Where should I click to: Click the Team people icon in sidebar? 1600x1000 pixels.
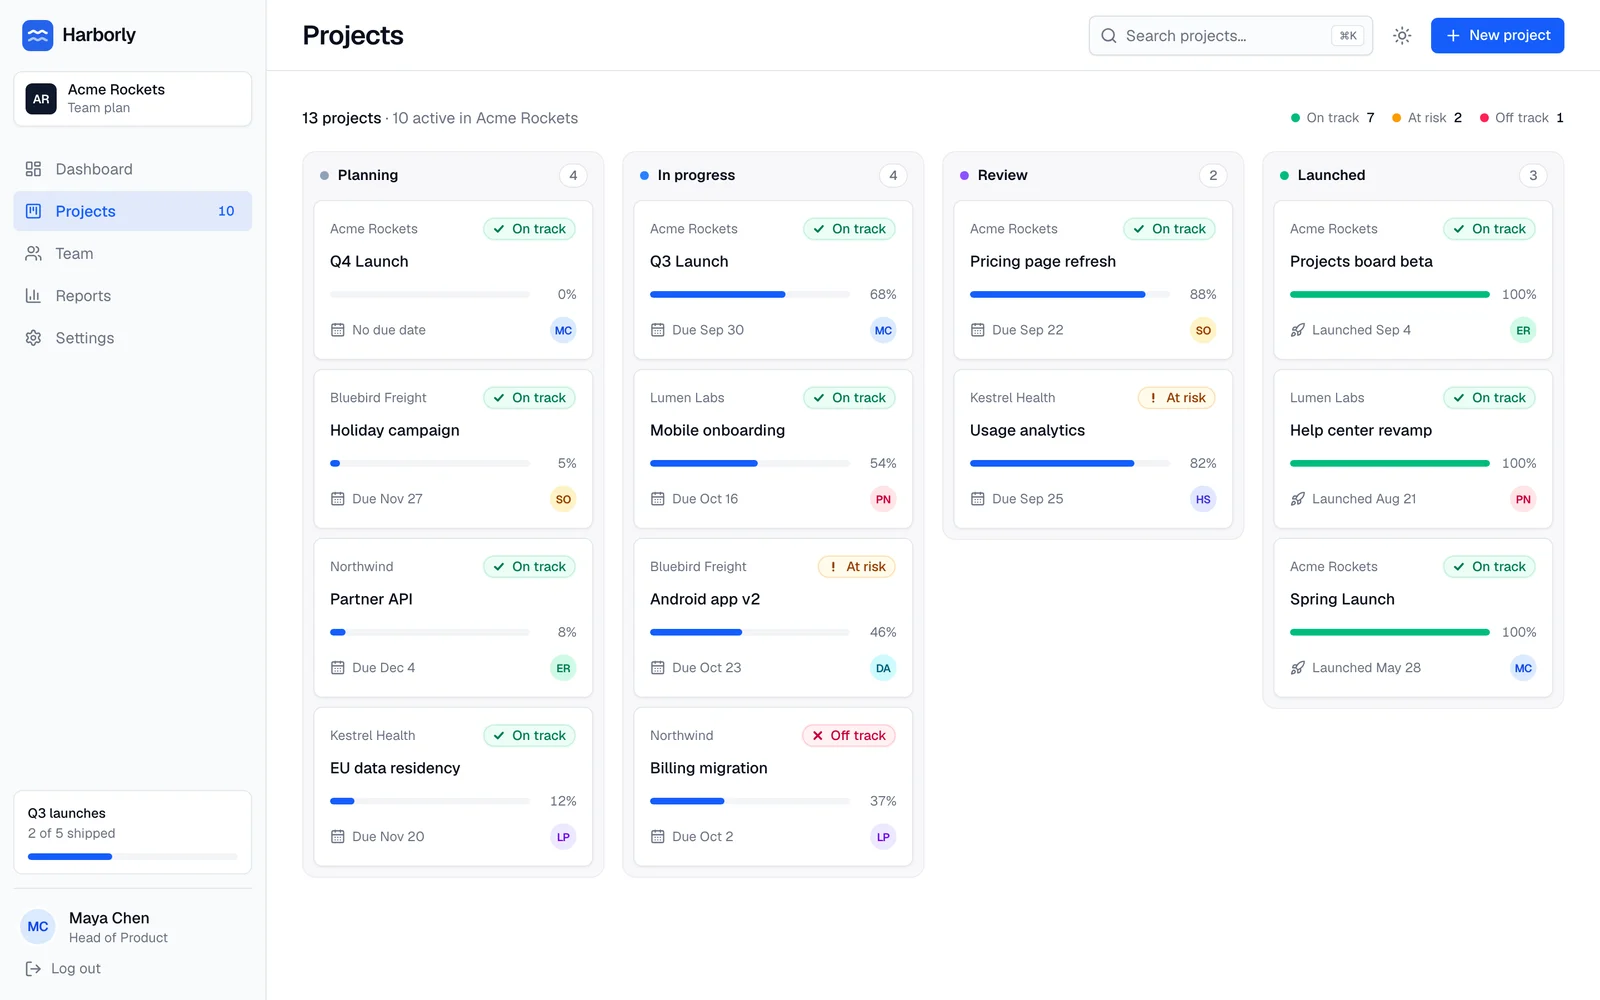[33, 254]
